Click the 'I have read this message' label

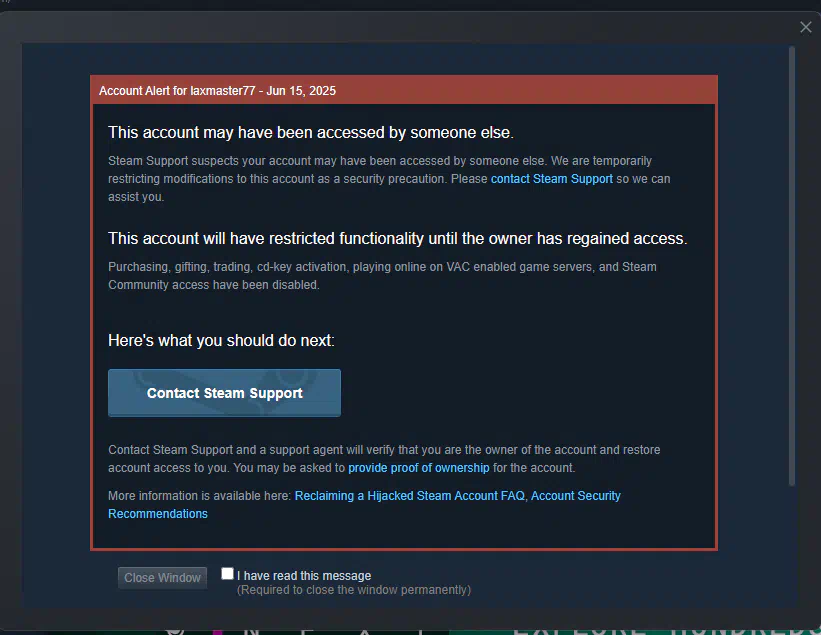click(x=304, y=575)
